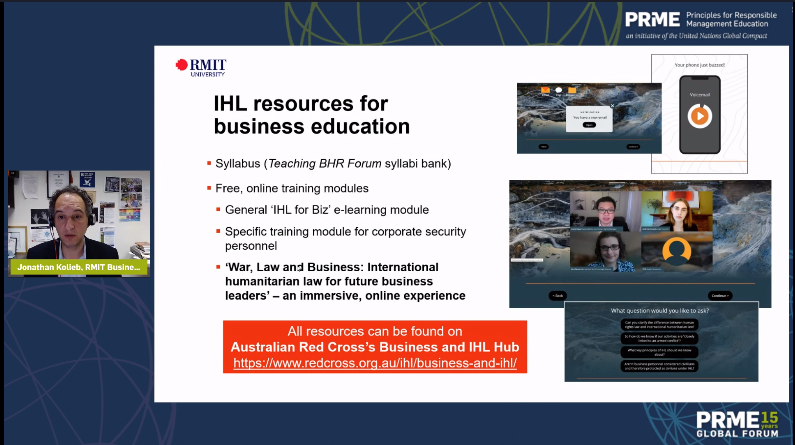
Task: Click the Jonathan Kolieb name label
Action: (x=79, y=267)
